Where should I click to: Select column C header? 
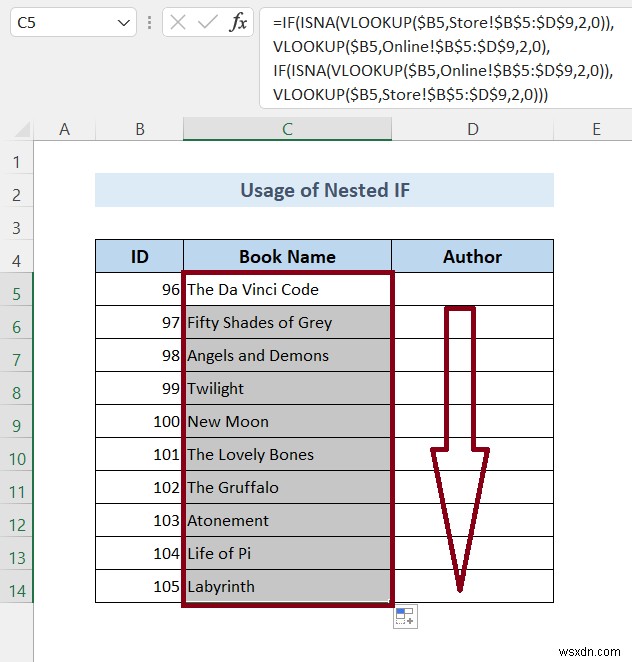click(288, 129)
